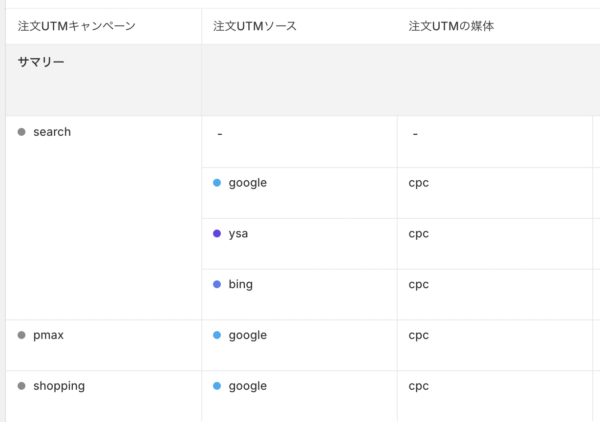Screen dimensions: 600x422
Task: Click the bing source text
Action: tap(240, 284)
